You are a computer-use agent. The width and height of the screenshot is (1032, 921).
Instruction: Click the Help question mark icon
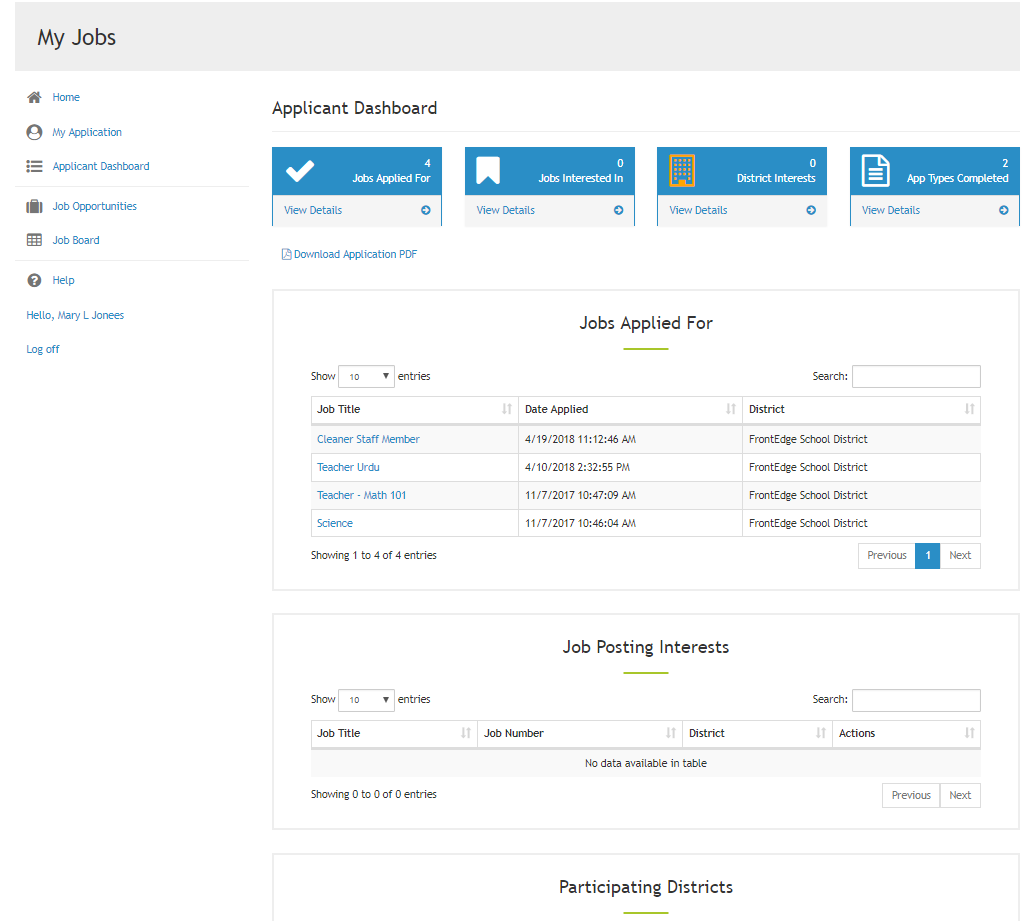[32, 279]
